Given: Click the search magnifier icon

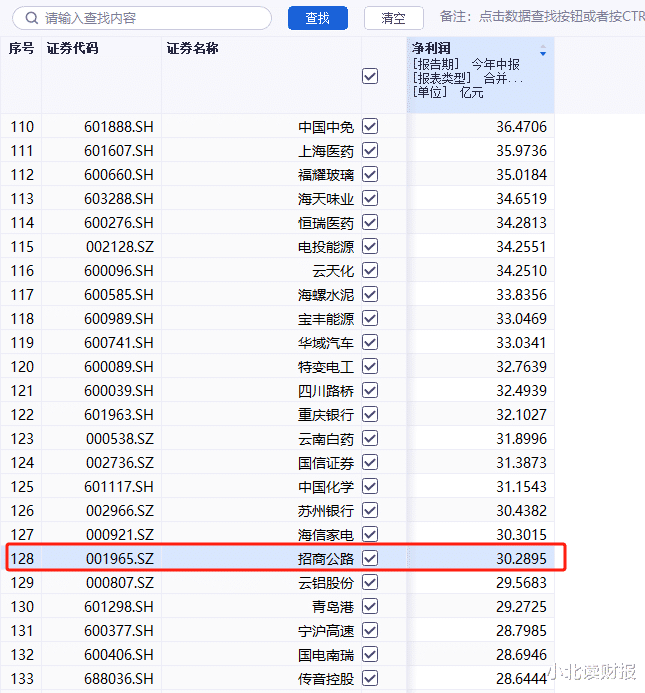Looking at the screenshot, I should point(31,18).
